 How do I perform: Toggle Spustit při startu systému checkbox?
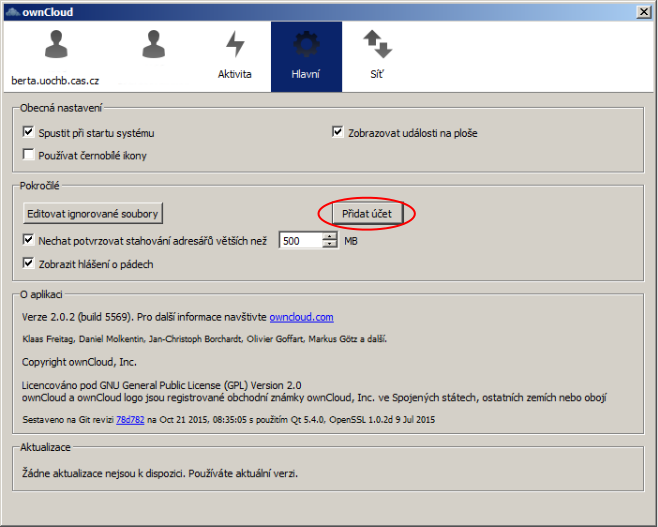pos(29,132)
